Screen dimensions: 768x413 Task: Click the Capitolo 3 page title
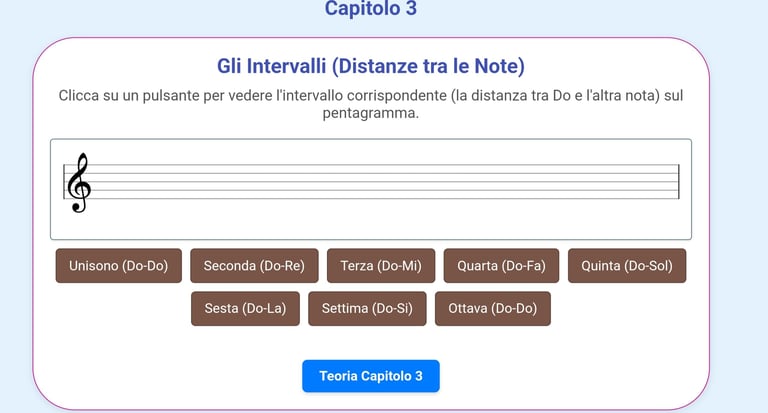(x=371, y=8)
